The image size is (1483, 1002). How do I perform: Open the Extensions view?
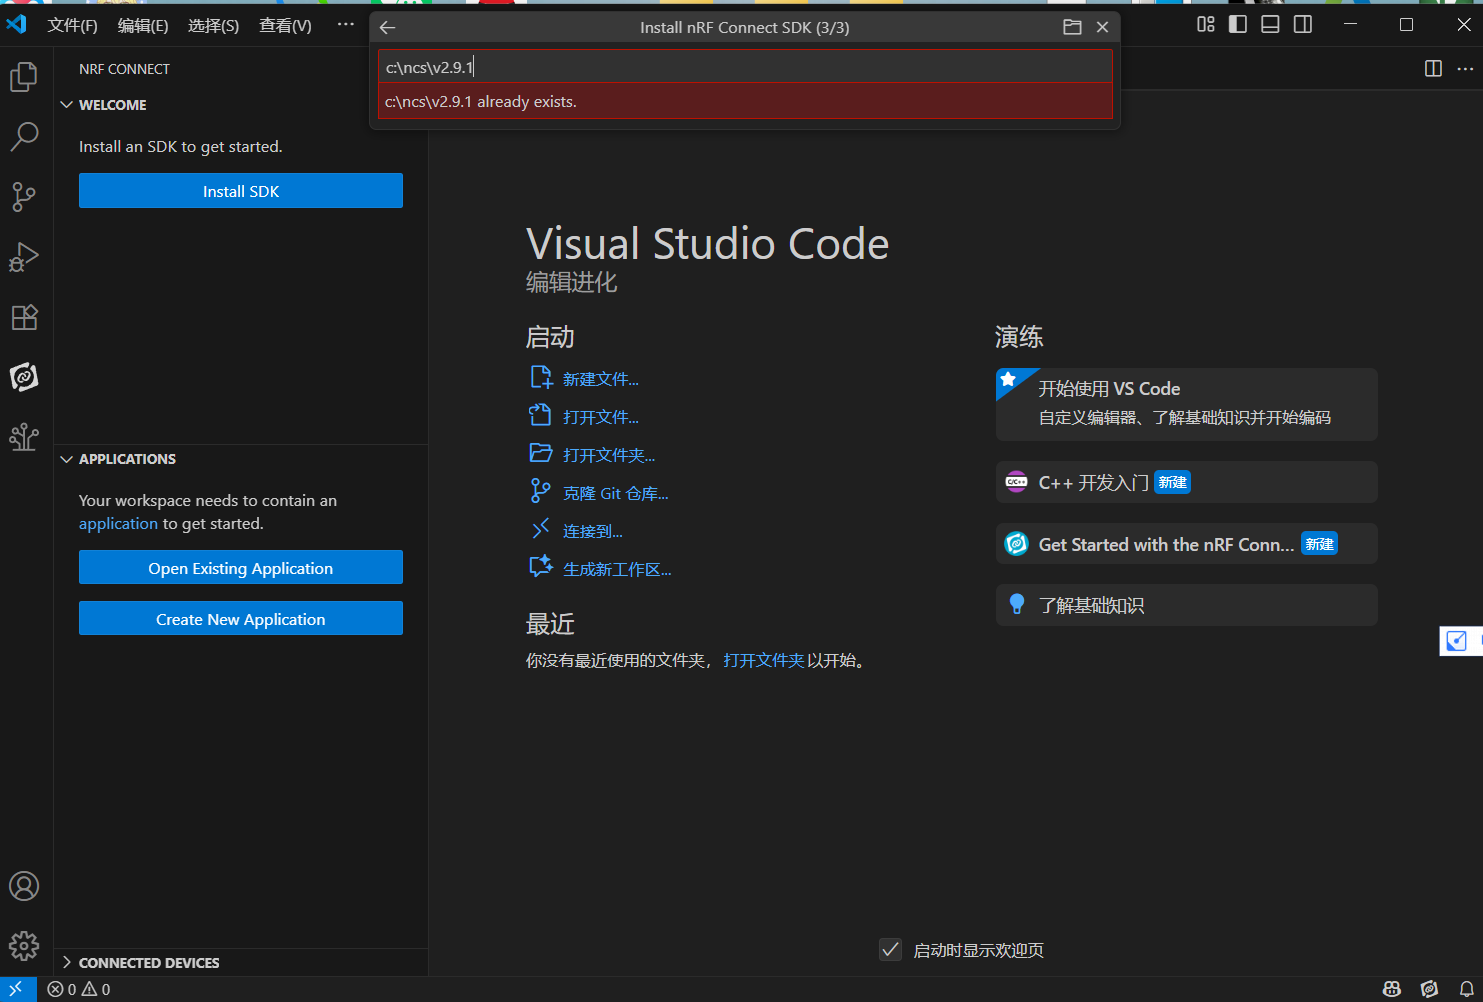24,317
